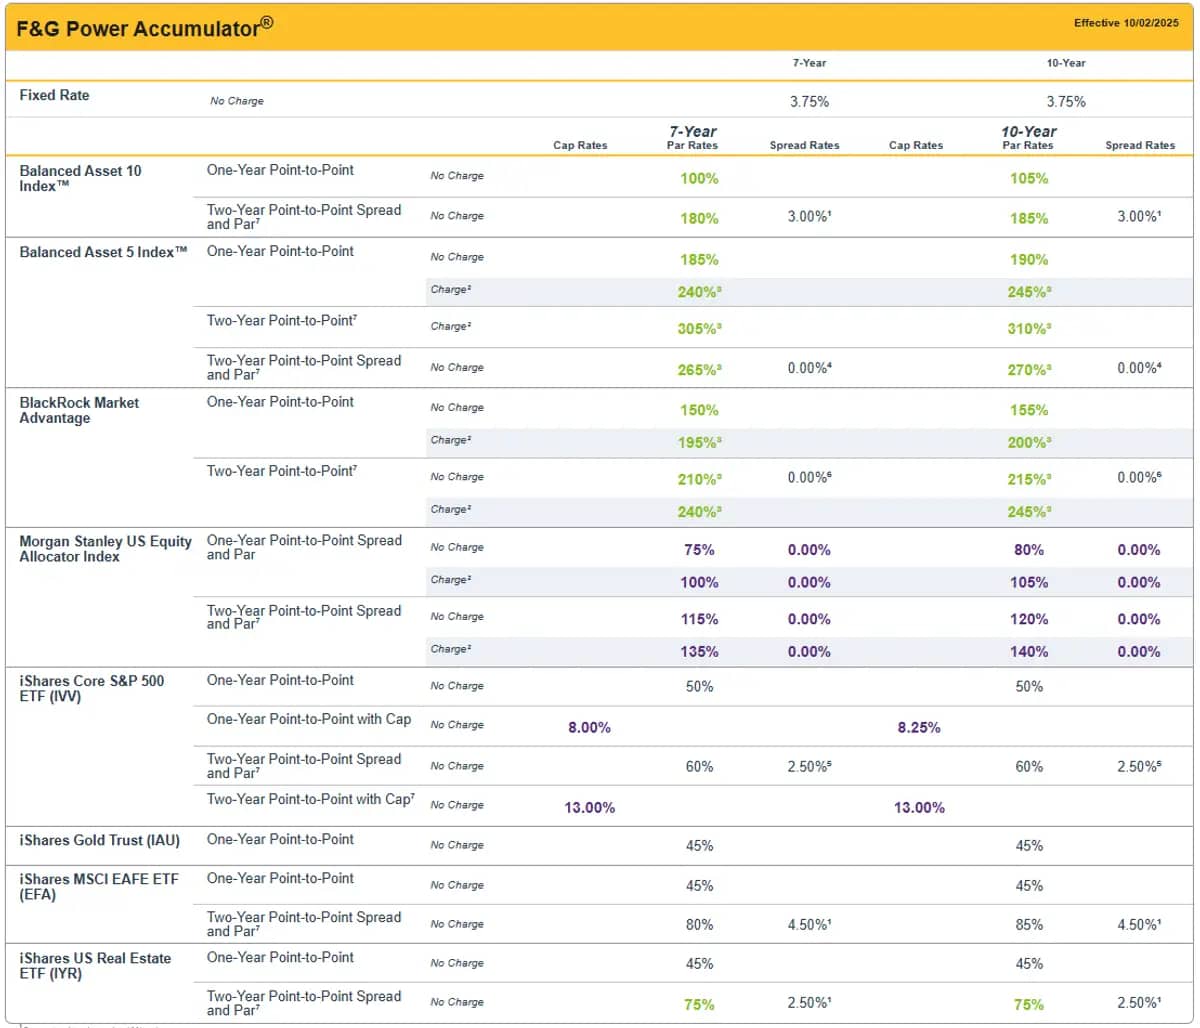Click the IVV 7-Year cap rate 8.00%
1200x1028 pixels.
589,727
